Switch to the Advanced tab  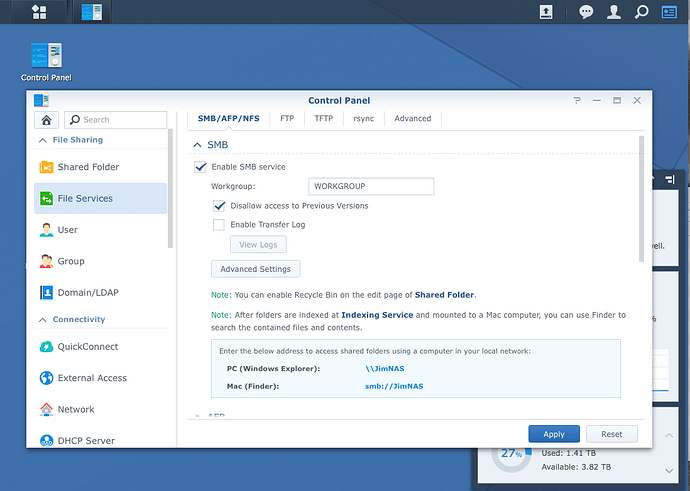coord(412,118)
